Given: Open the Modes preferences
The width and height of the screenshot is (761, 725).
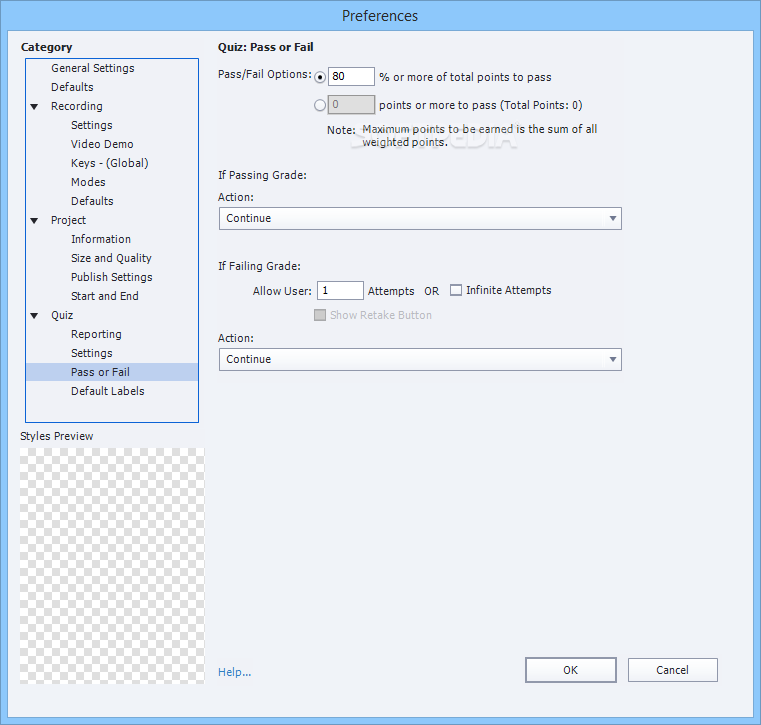Looking at the screenshot, I should point(88,182).
